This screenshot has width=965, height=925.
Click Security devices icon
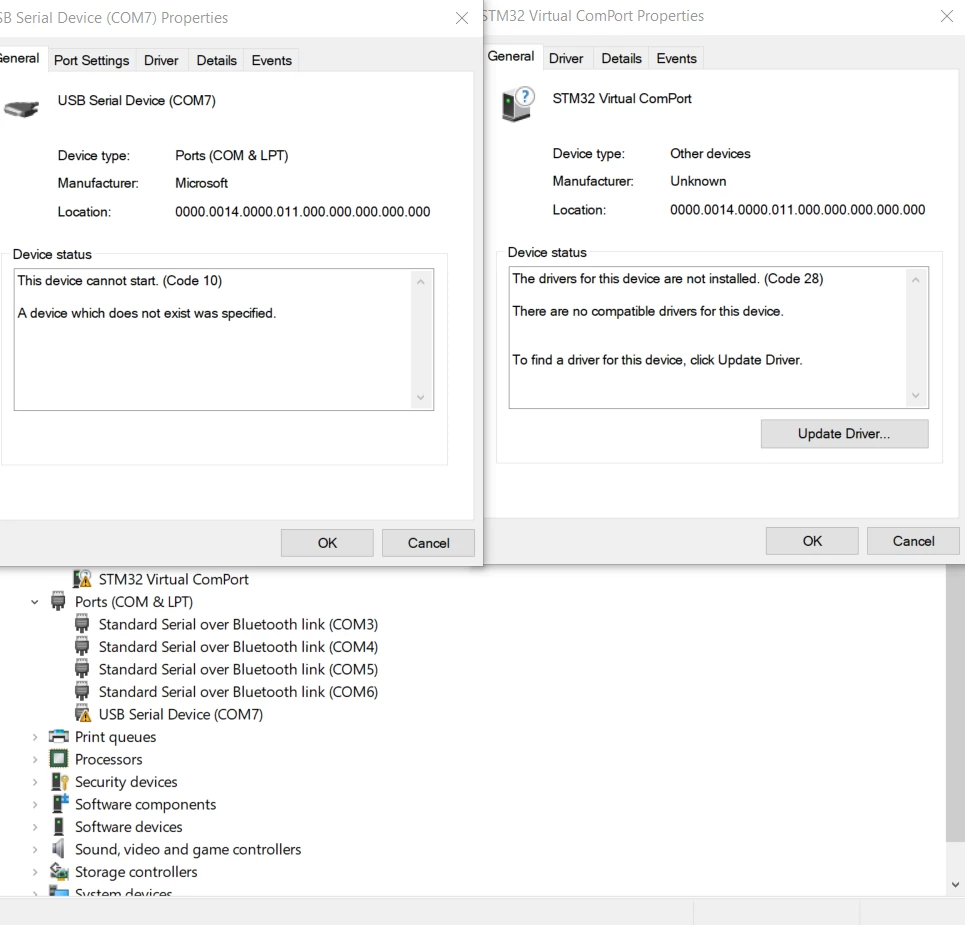(x=59, y=782)
